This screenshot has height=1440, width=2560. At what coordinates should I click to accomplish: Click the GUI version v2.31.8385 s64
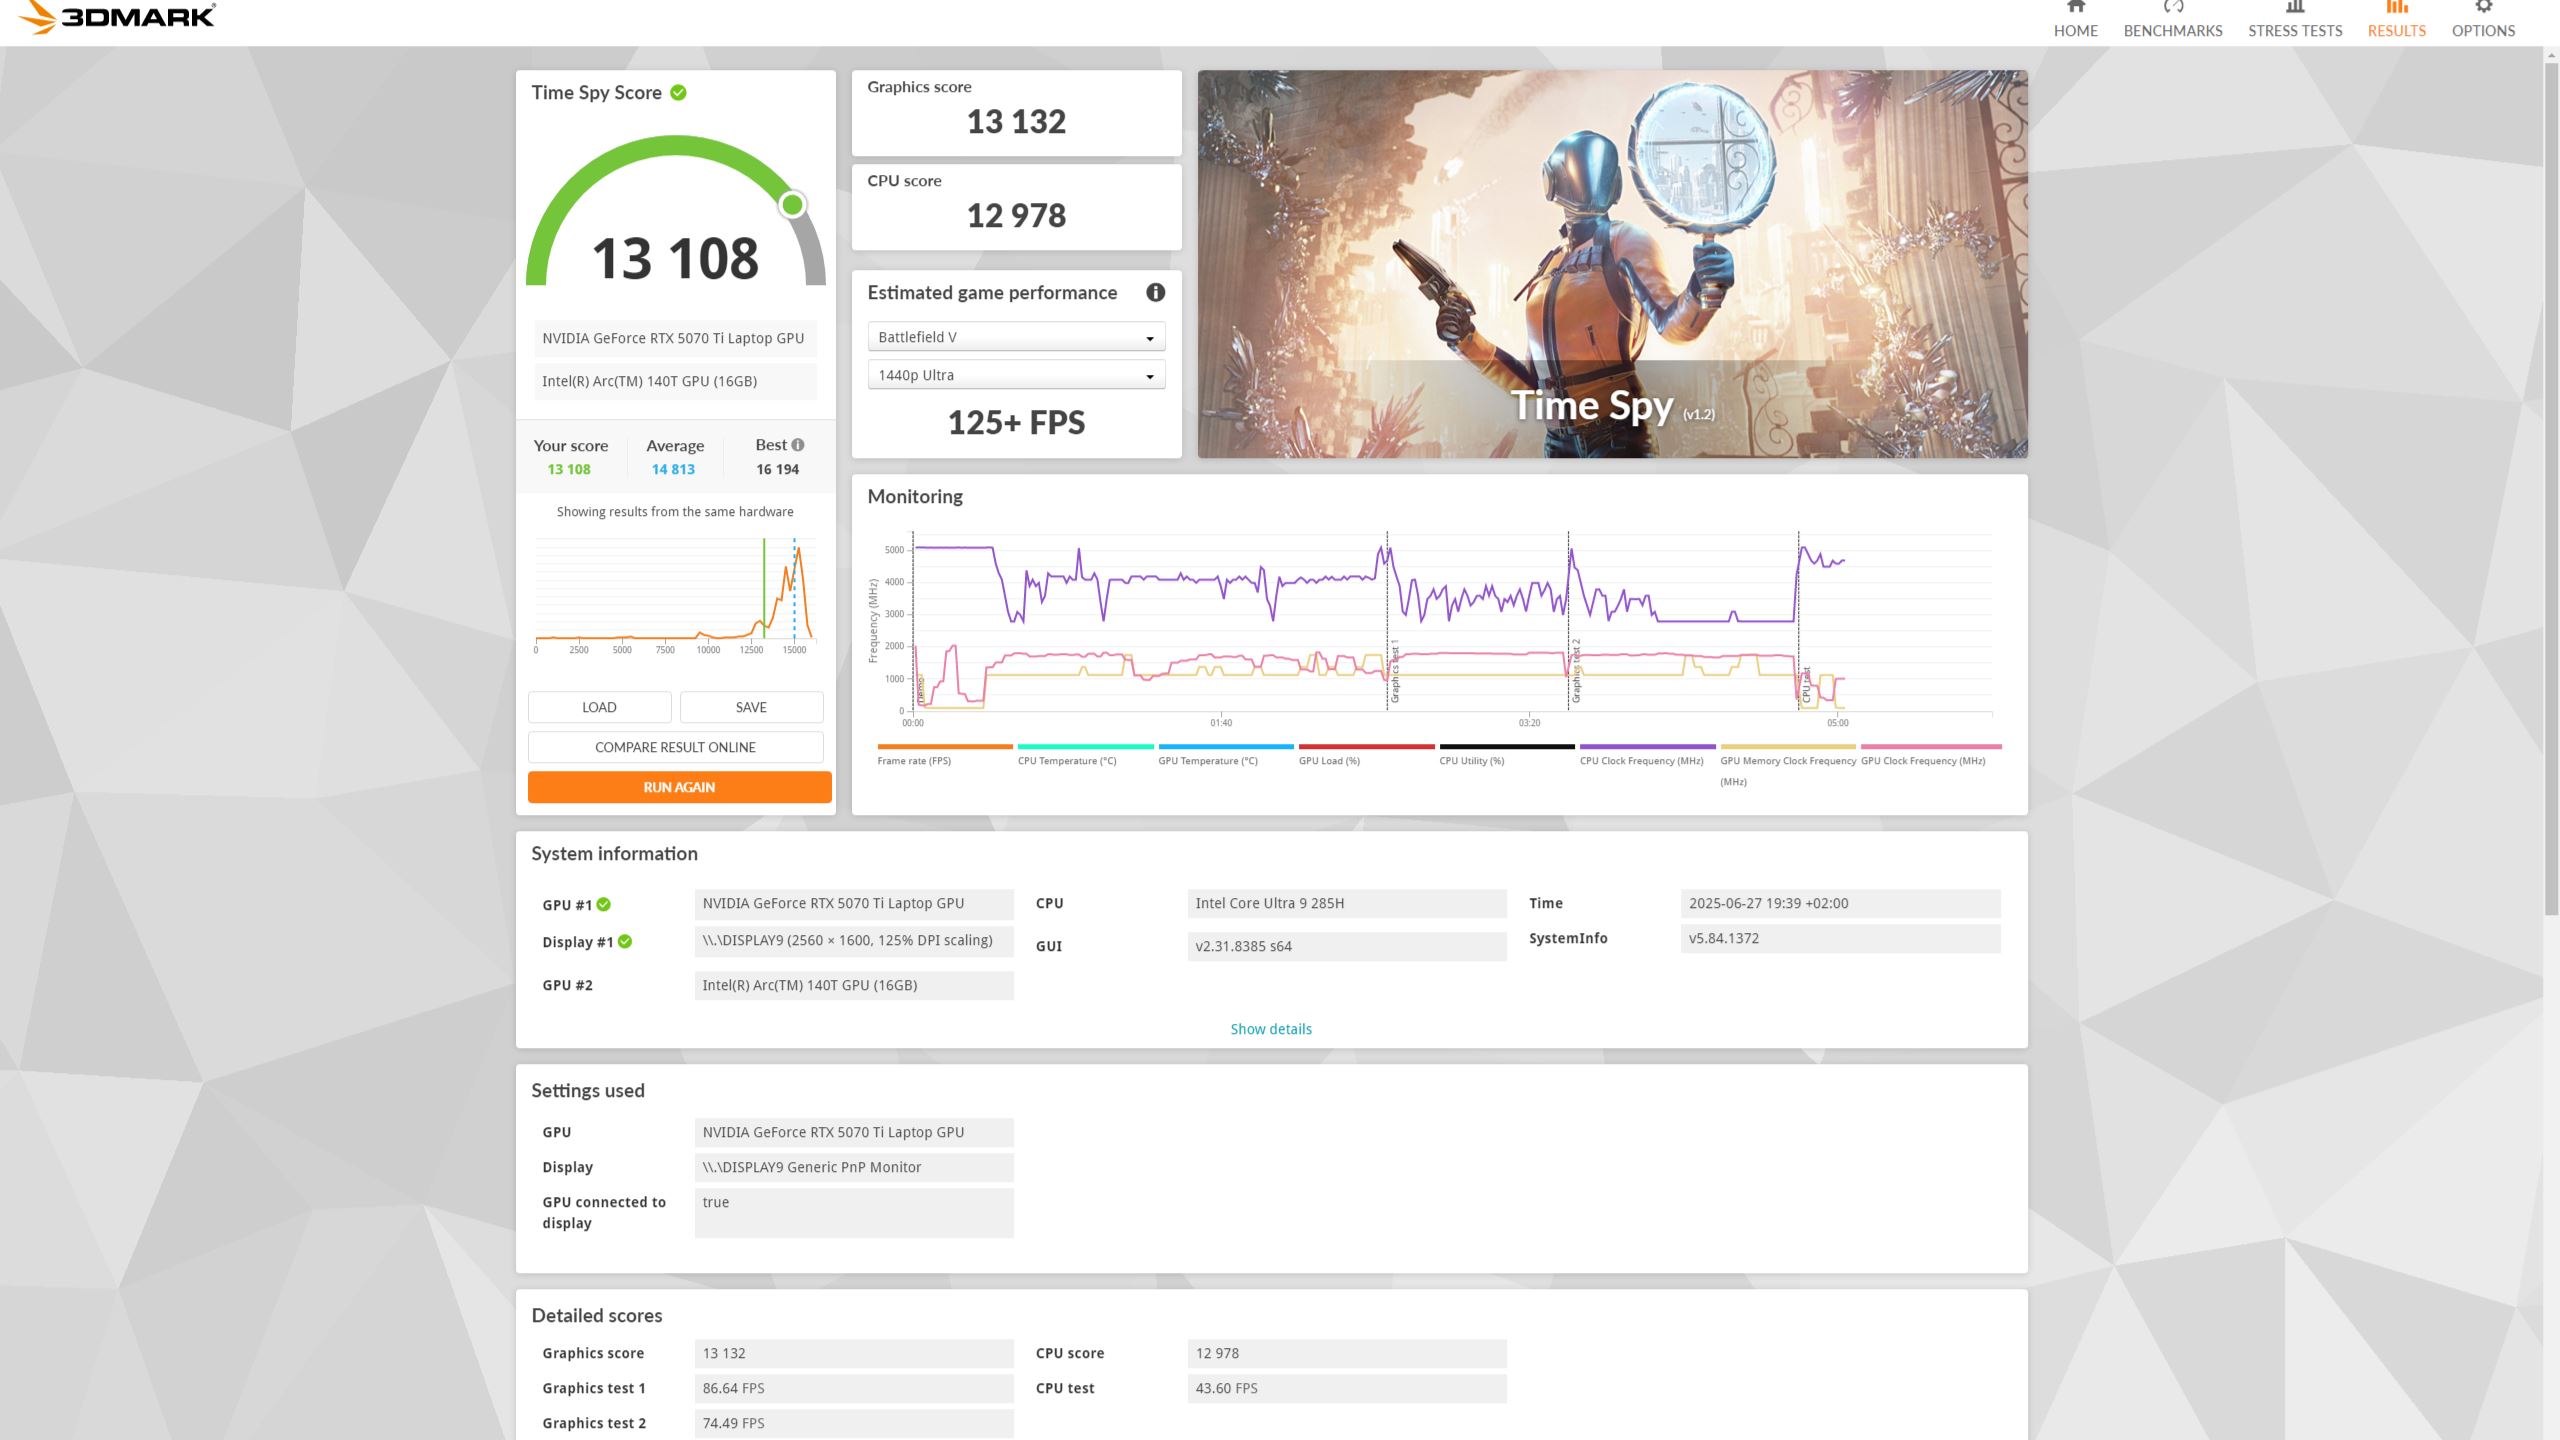(1346, 946)
